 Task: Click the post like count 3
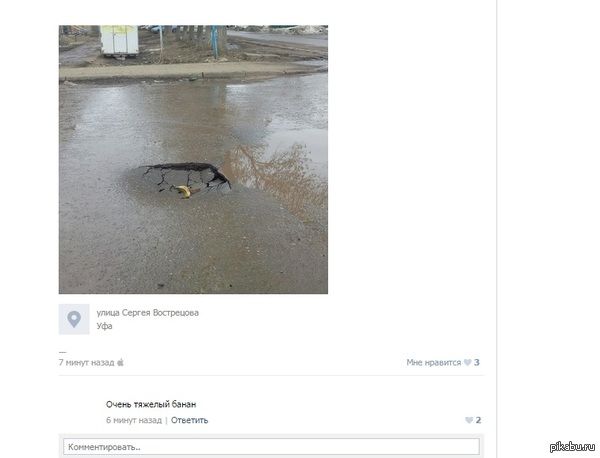click(x=476, y=362)
